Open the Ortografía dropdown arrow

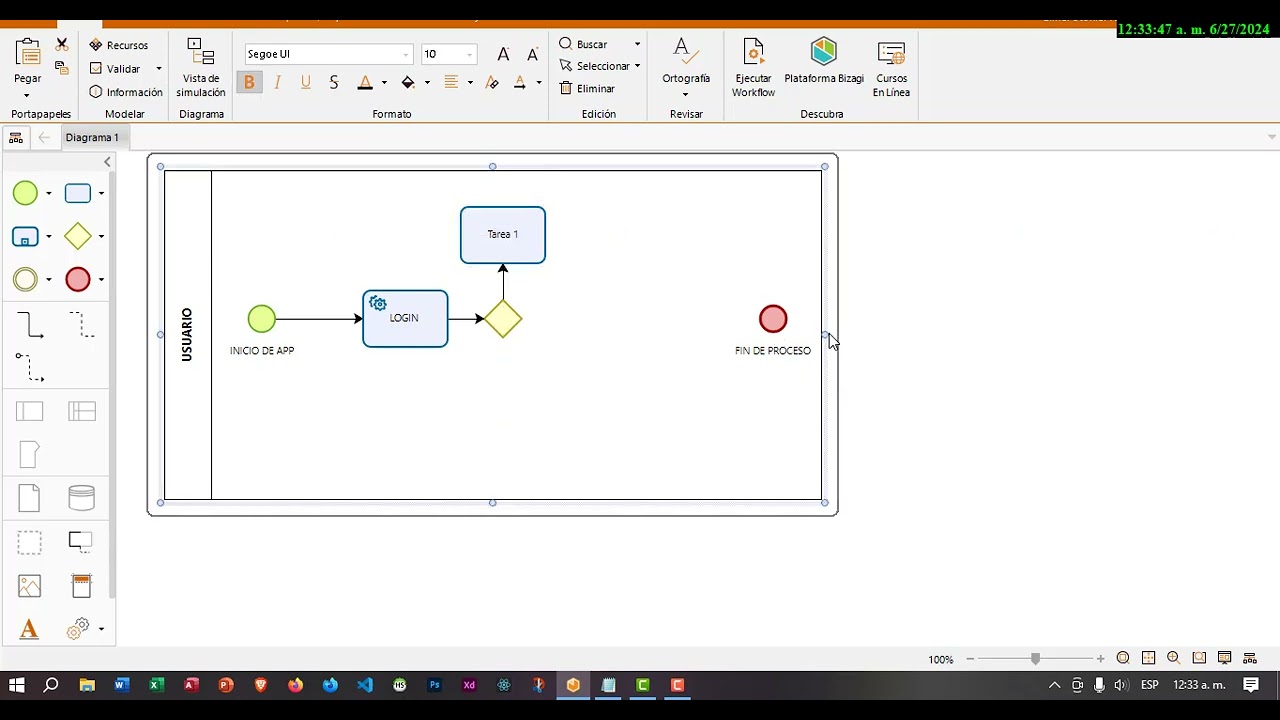(x=685, y=95)
